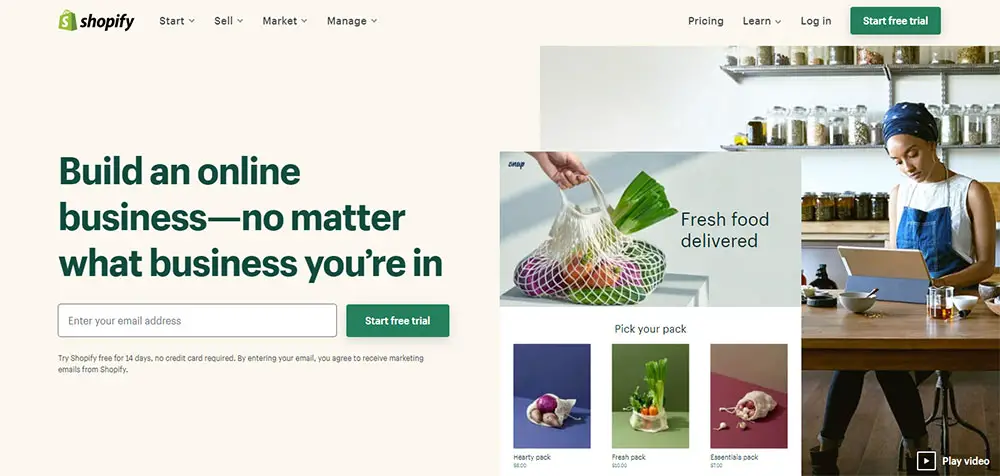Viewport: 1000px width, 476px height.
Task: Click the Shopify wordmark text
Action: [107, 22]
